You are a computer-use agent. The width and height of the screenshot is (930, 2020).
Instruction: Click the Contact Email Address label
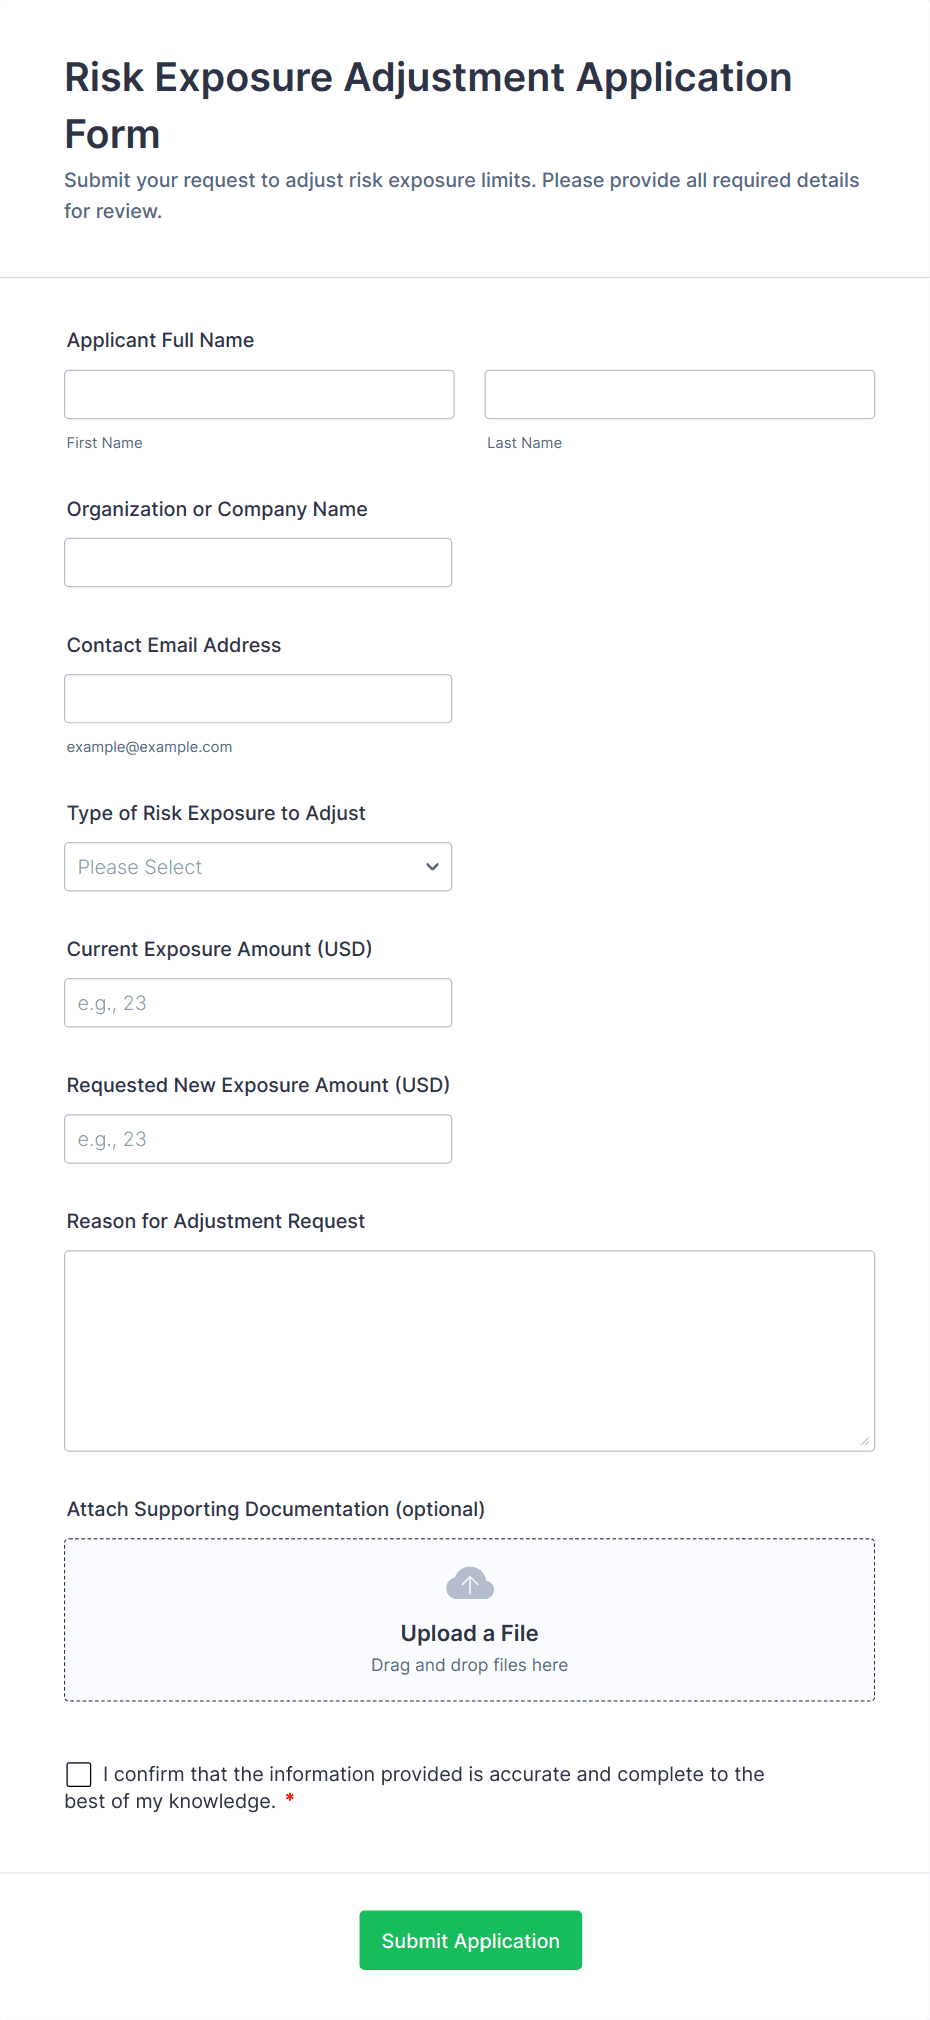(x=174, y=645)
